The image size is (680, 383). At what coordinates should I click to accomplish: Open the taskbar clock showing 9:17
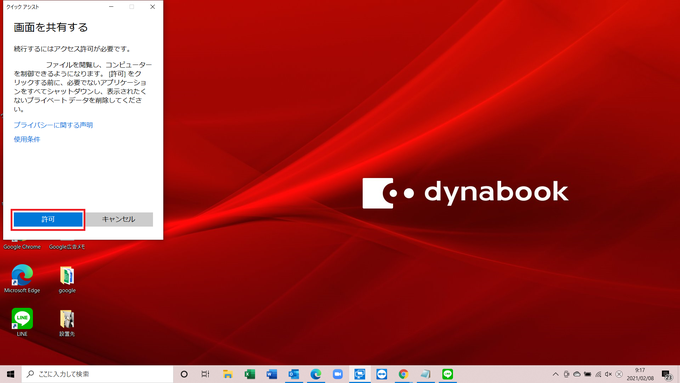click(640, 374)
